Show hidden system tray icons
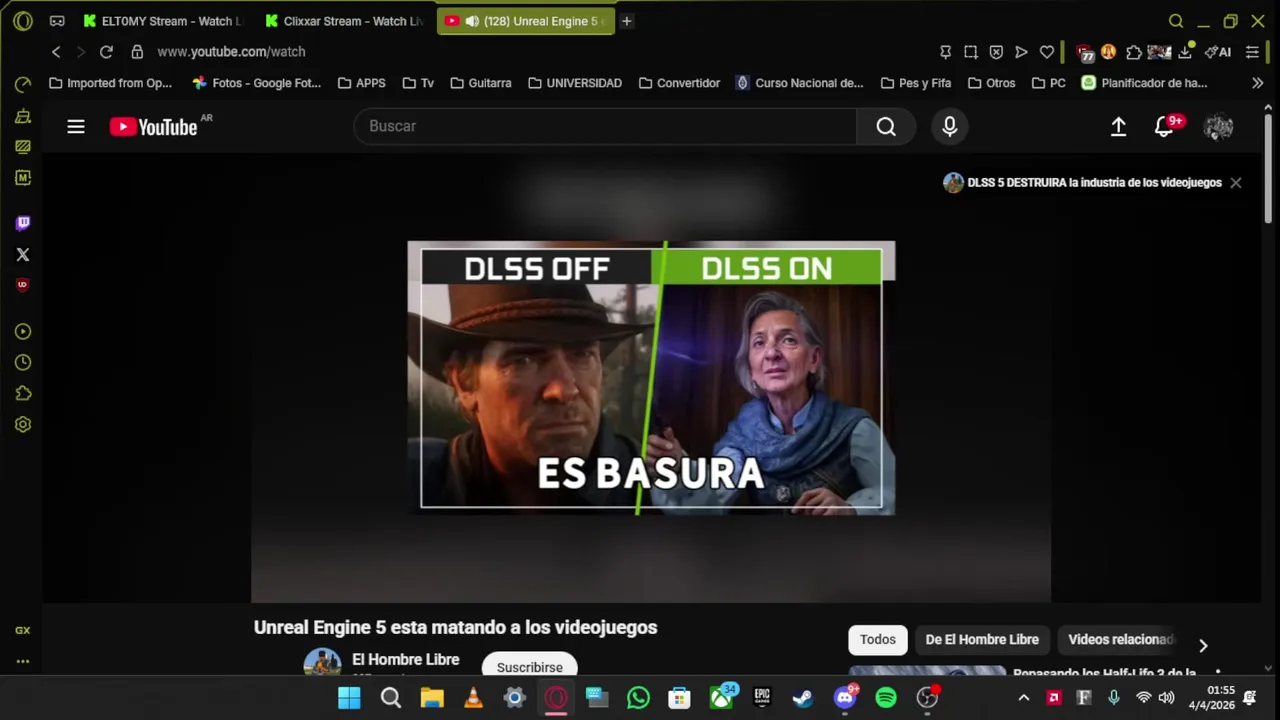 (x=1023, y=698)
